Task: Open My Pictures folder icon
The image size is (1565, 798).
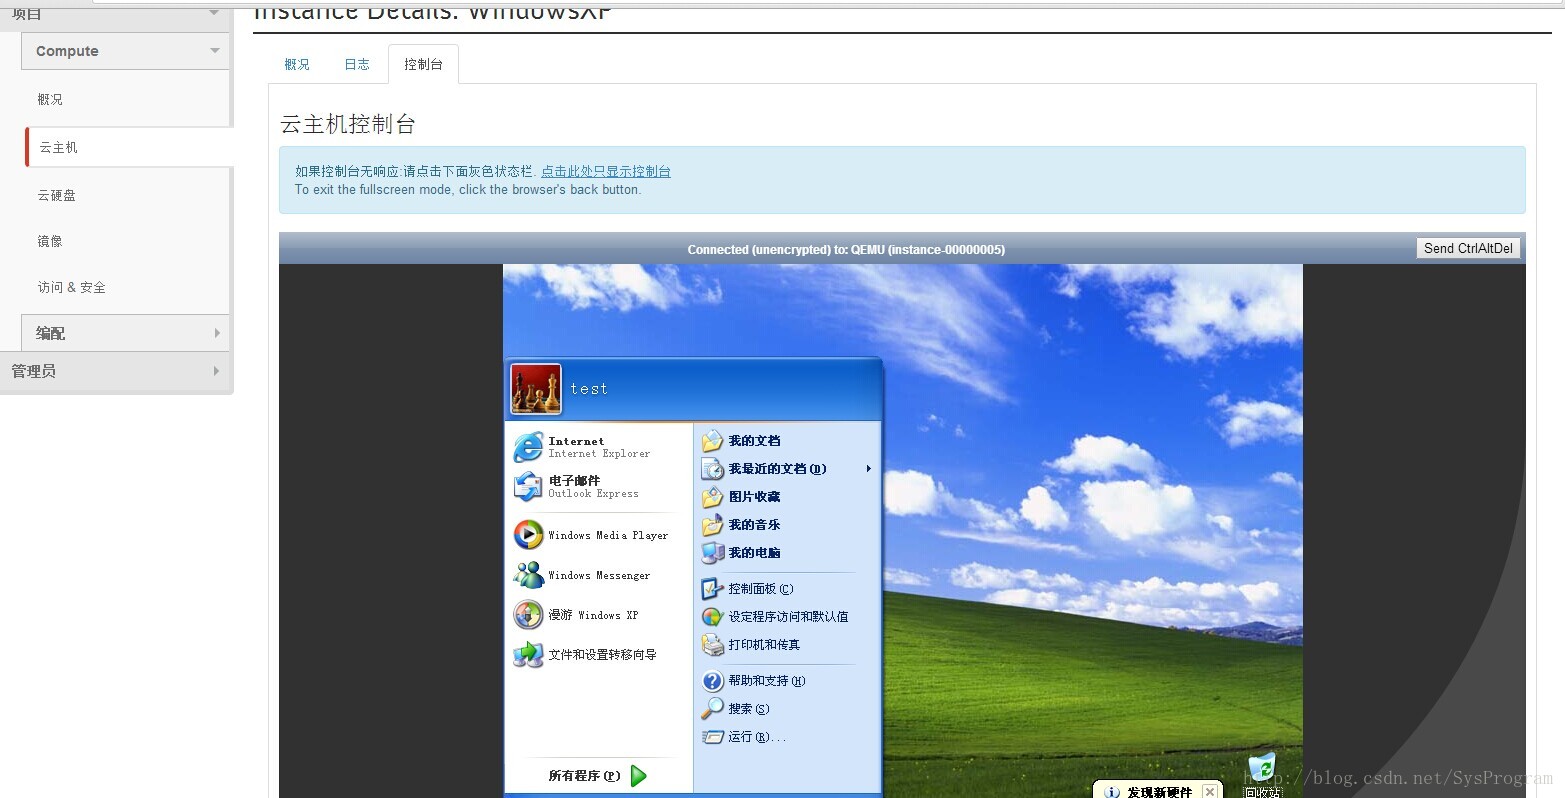Action: click(x=712, y=497)
